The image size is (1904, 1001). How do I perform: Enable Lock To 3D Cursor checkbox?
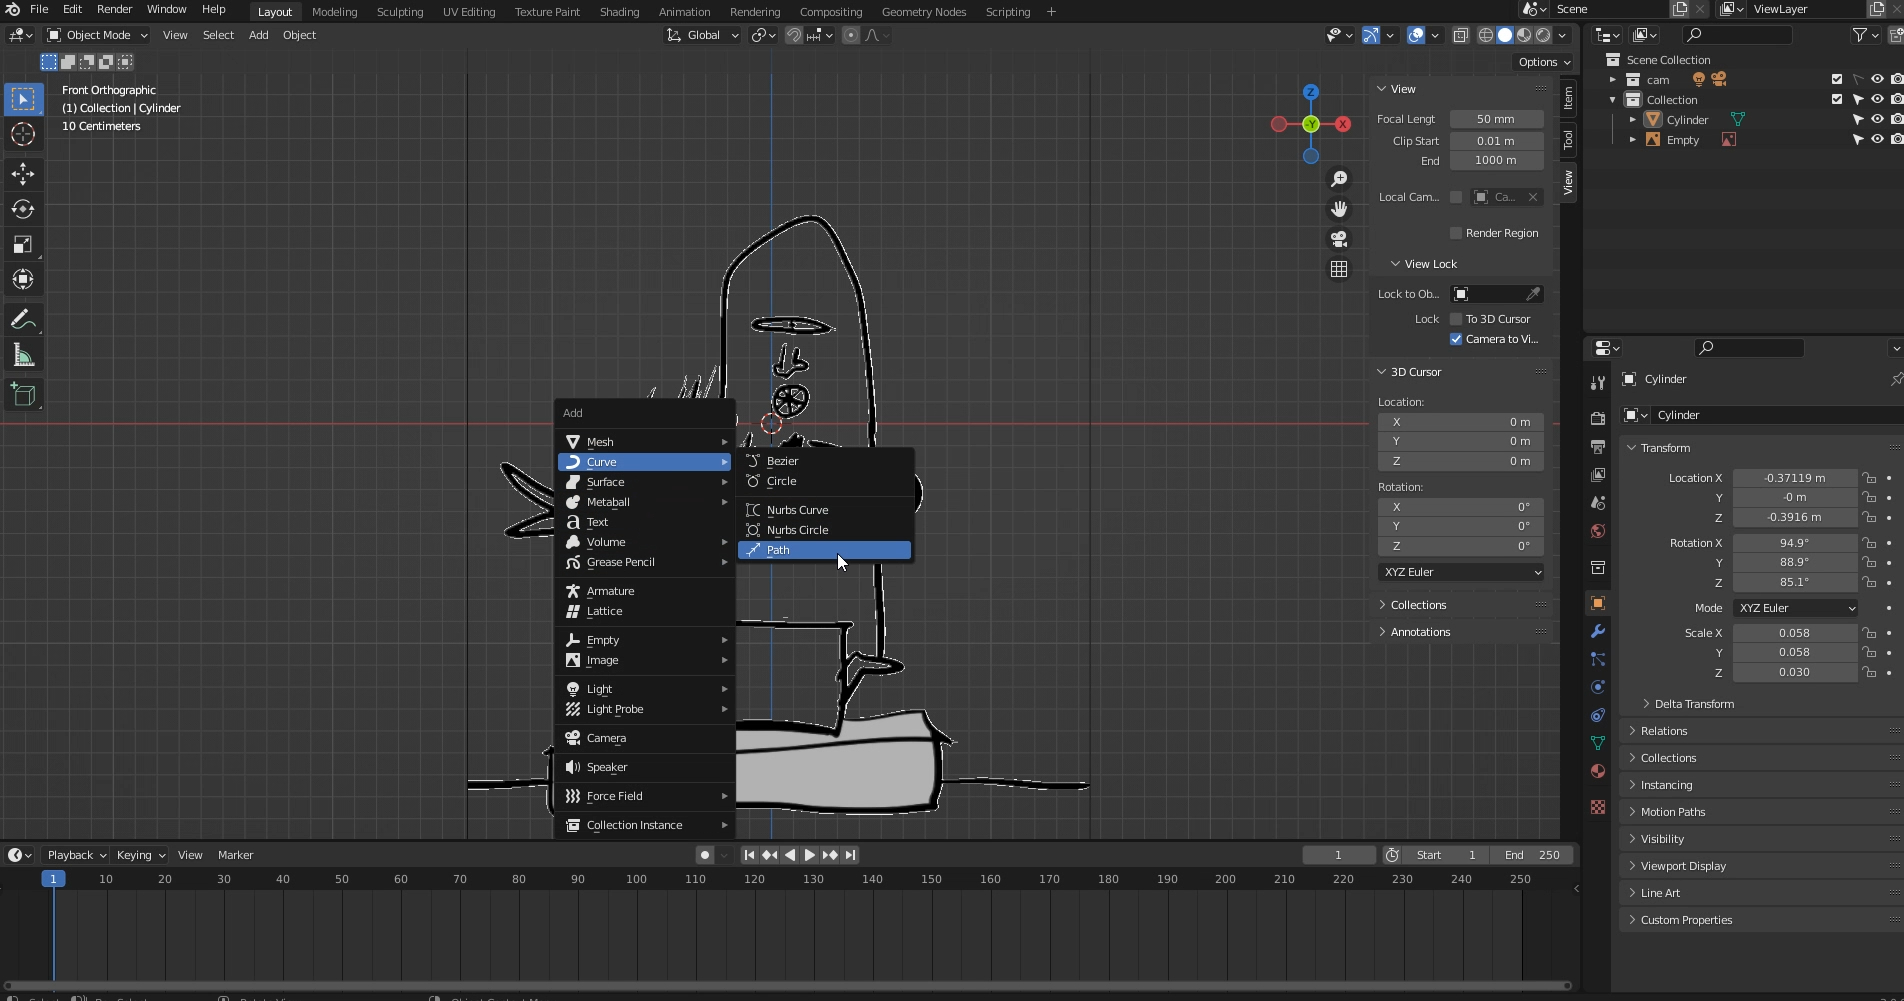click(1456, 319)
